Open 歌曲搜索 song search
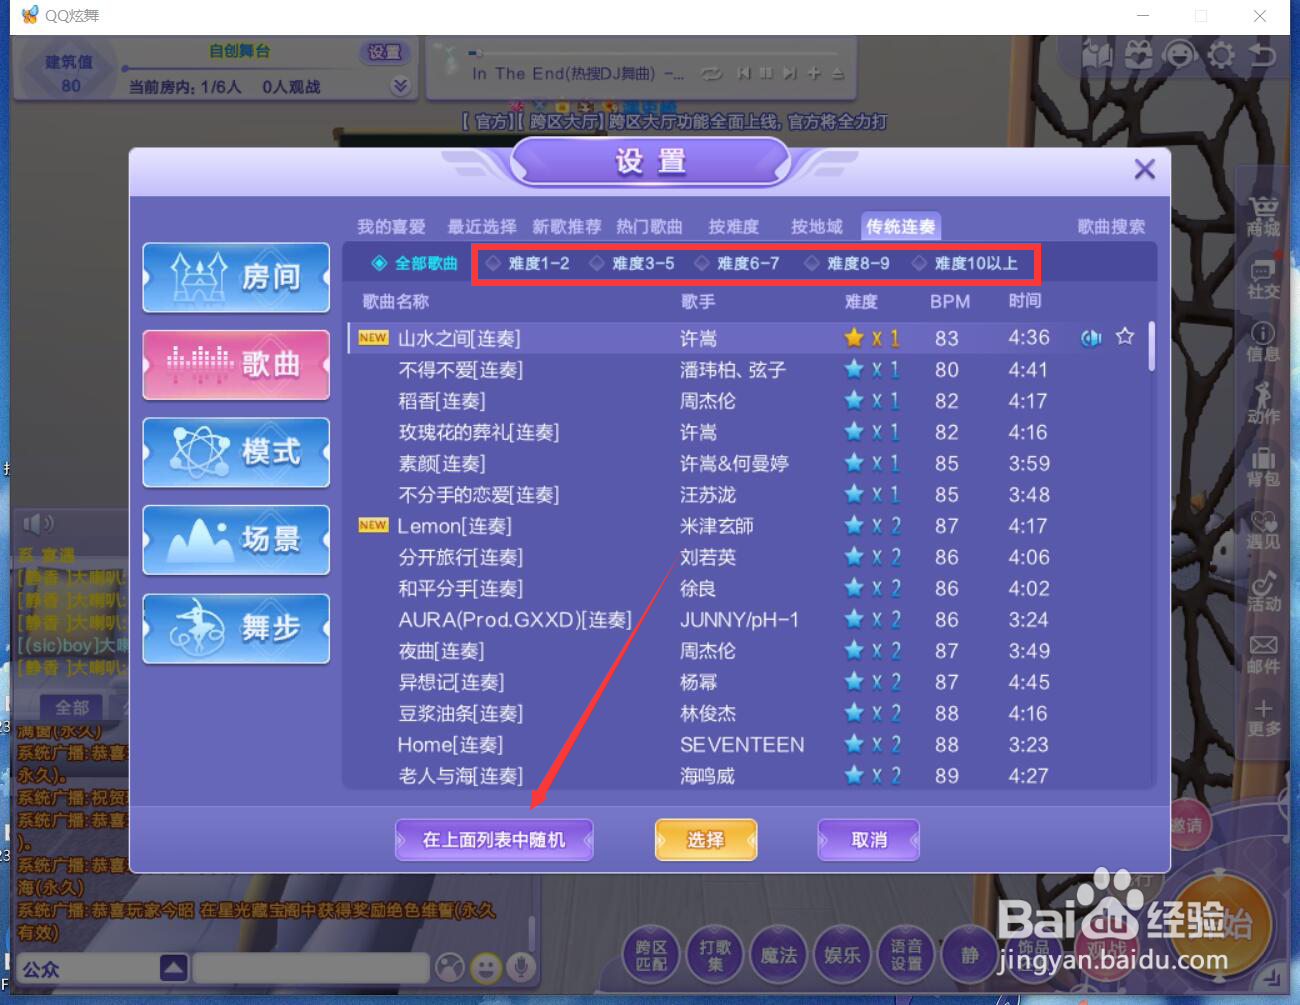The width and height of the screenshot is (1300, 1005). pos(1110,227)
